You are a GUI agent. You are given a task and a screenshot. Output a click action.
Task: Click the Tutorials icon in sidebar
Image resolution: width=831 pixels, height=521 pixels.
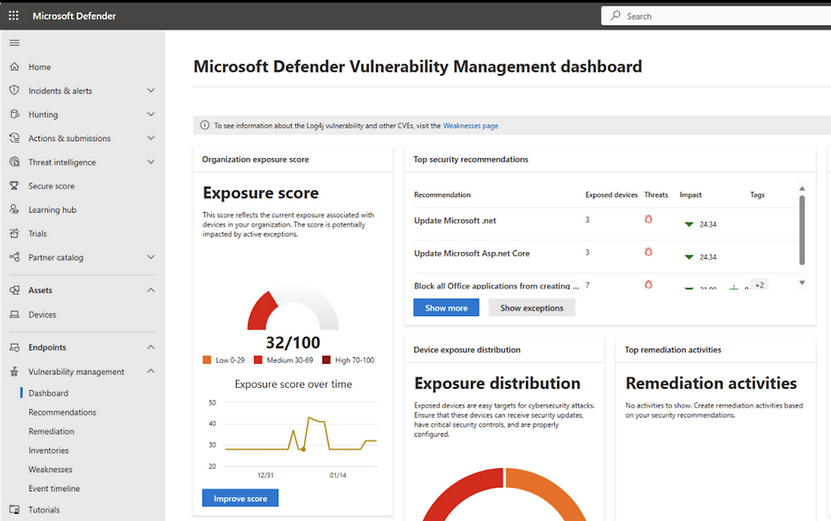(14, 509)
